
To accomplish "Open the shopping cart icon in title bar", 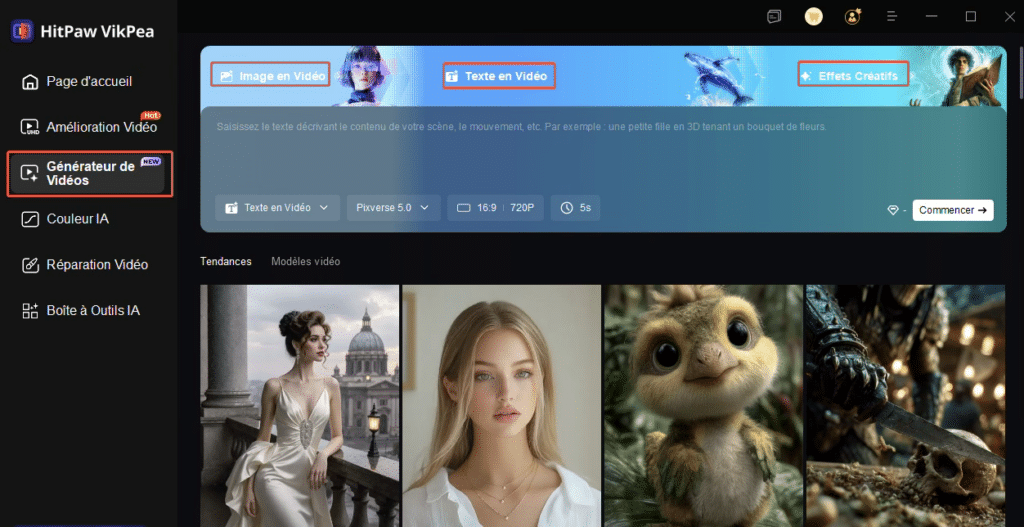I will click(x=813, y=16).
